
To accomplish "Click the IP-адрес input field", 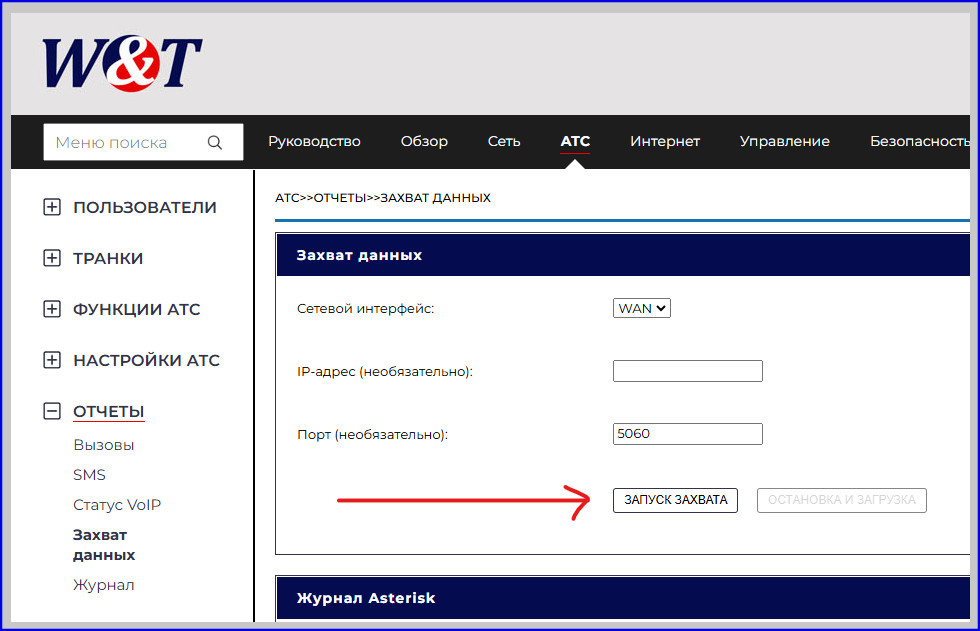I will pyautogui.click(x=688, y=371).
